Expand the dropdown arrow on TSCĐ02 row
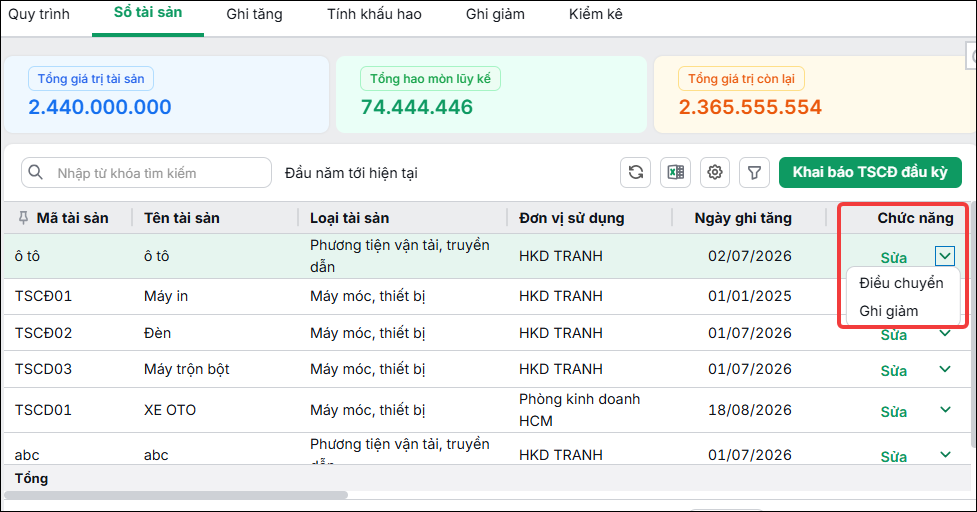977x512 pixels. pyautogui.click(x=945, y=333)
